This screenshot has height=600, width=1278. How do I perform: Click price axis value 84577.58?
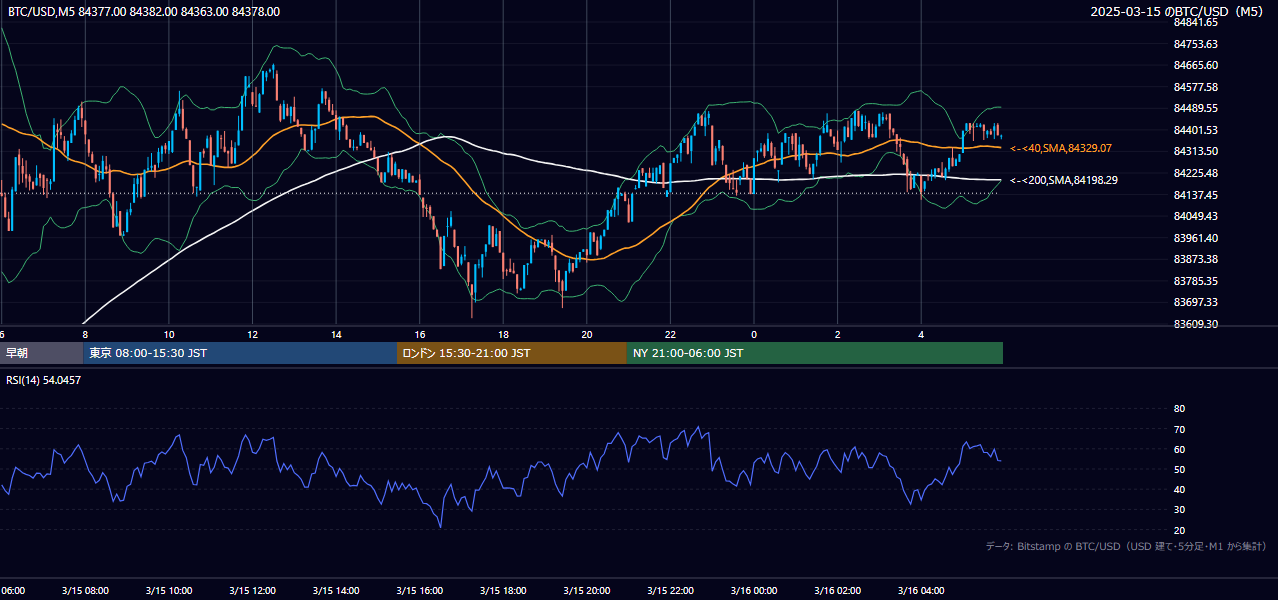tap(1195, 87)
